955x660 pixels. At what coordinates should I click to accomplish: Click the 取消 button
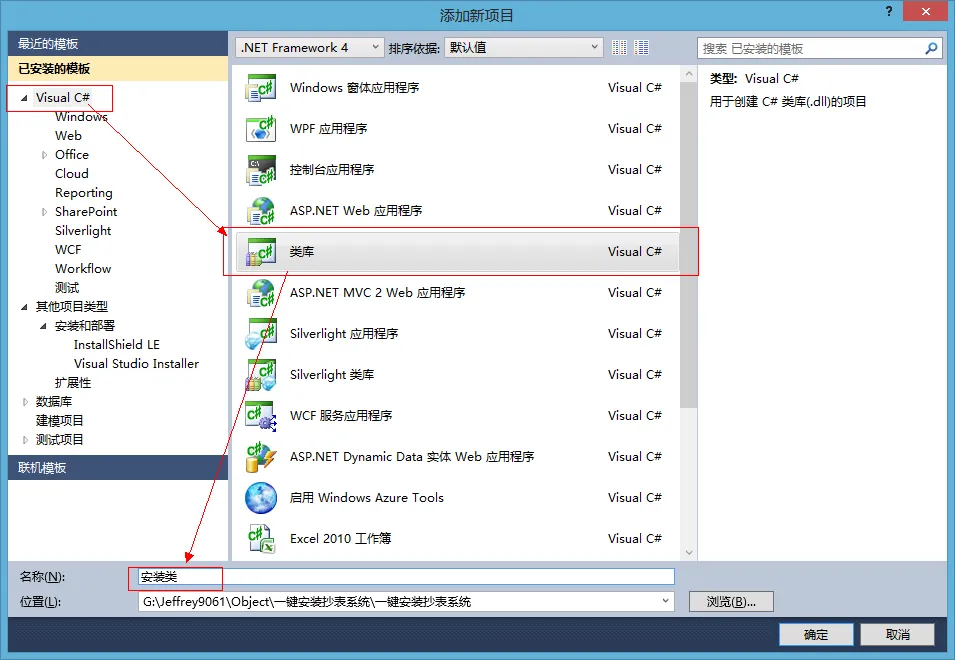click(x=897, y=634)
